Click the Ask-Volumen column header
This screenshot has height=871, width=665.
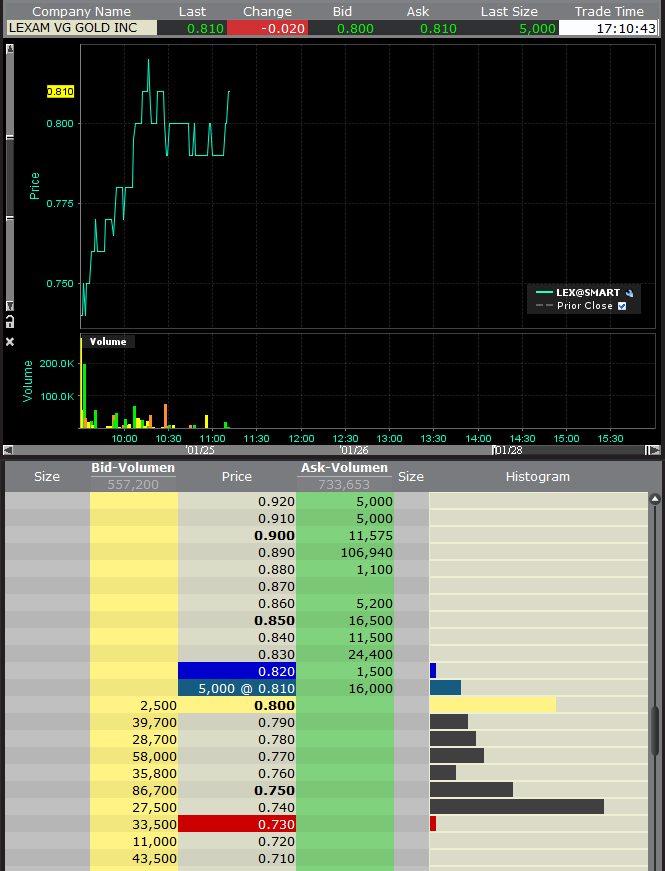click(x=344, y=468)
